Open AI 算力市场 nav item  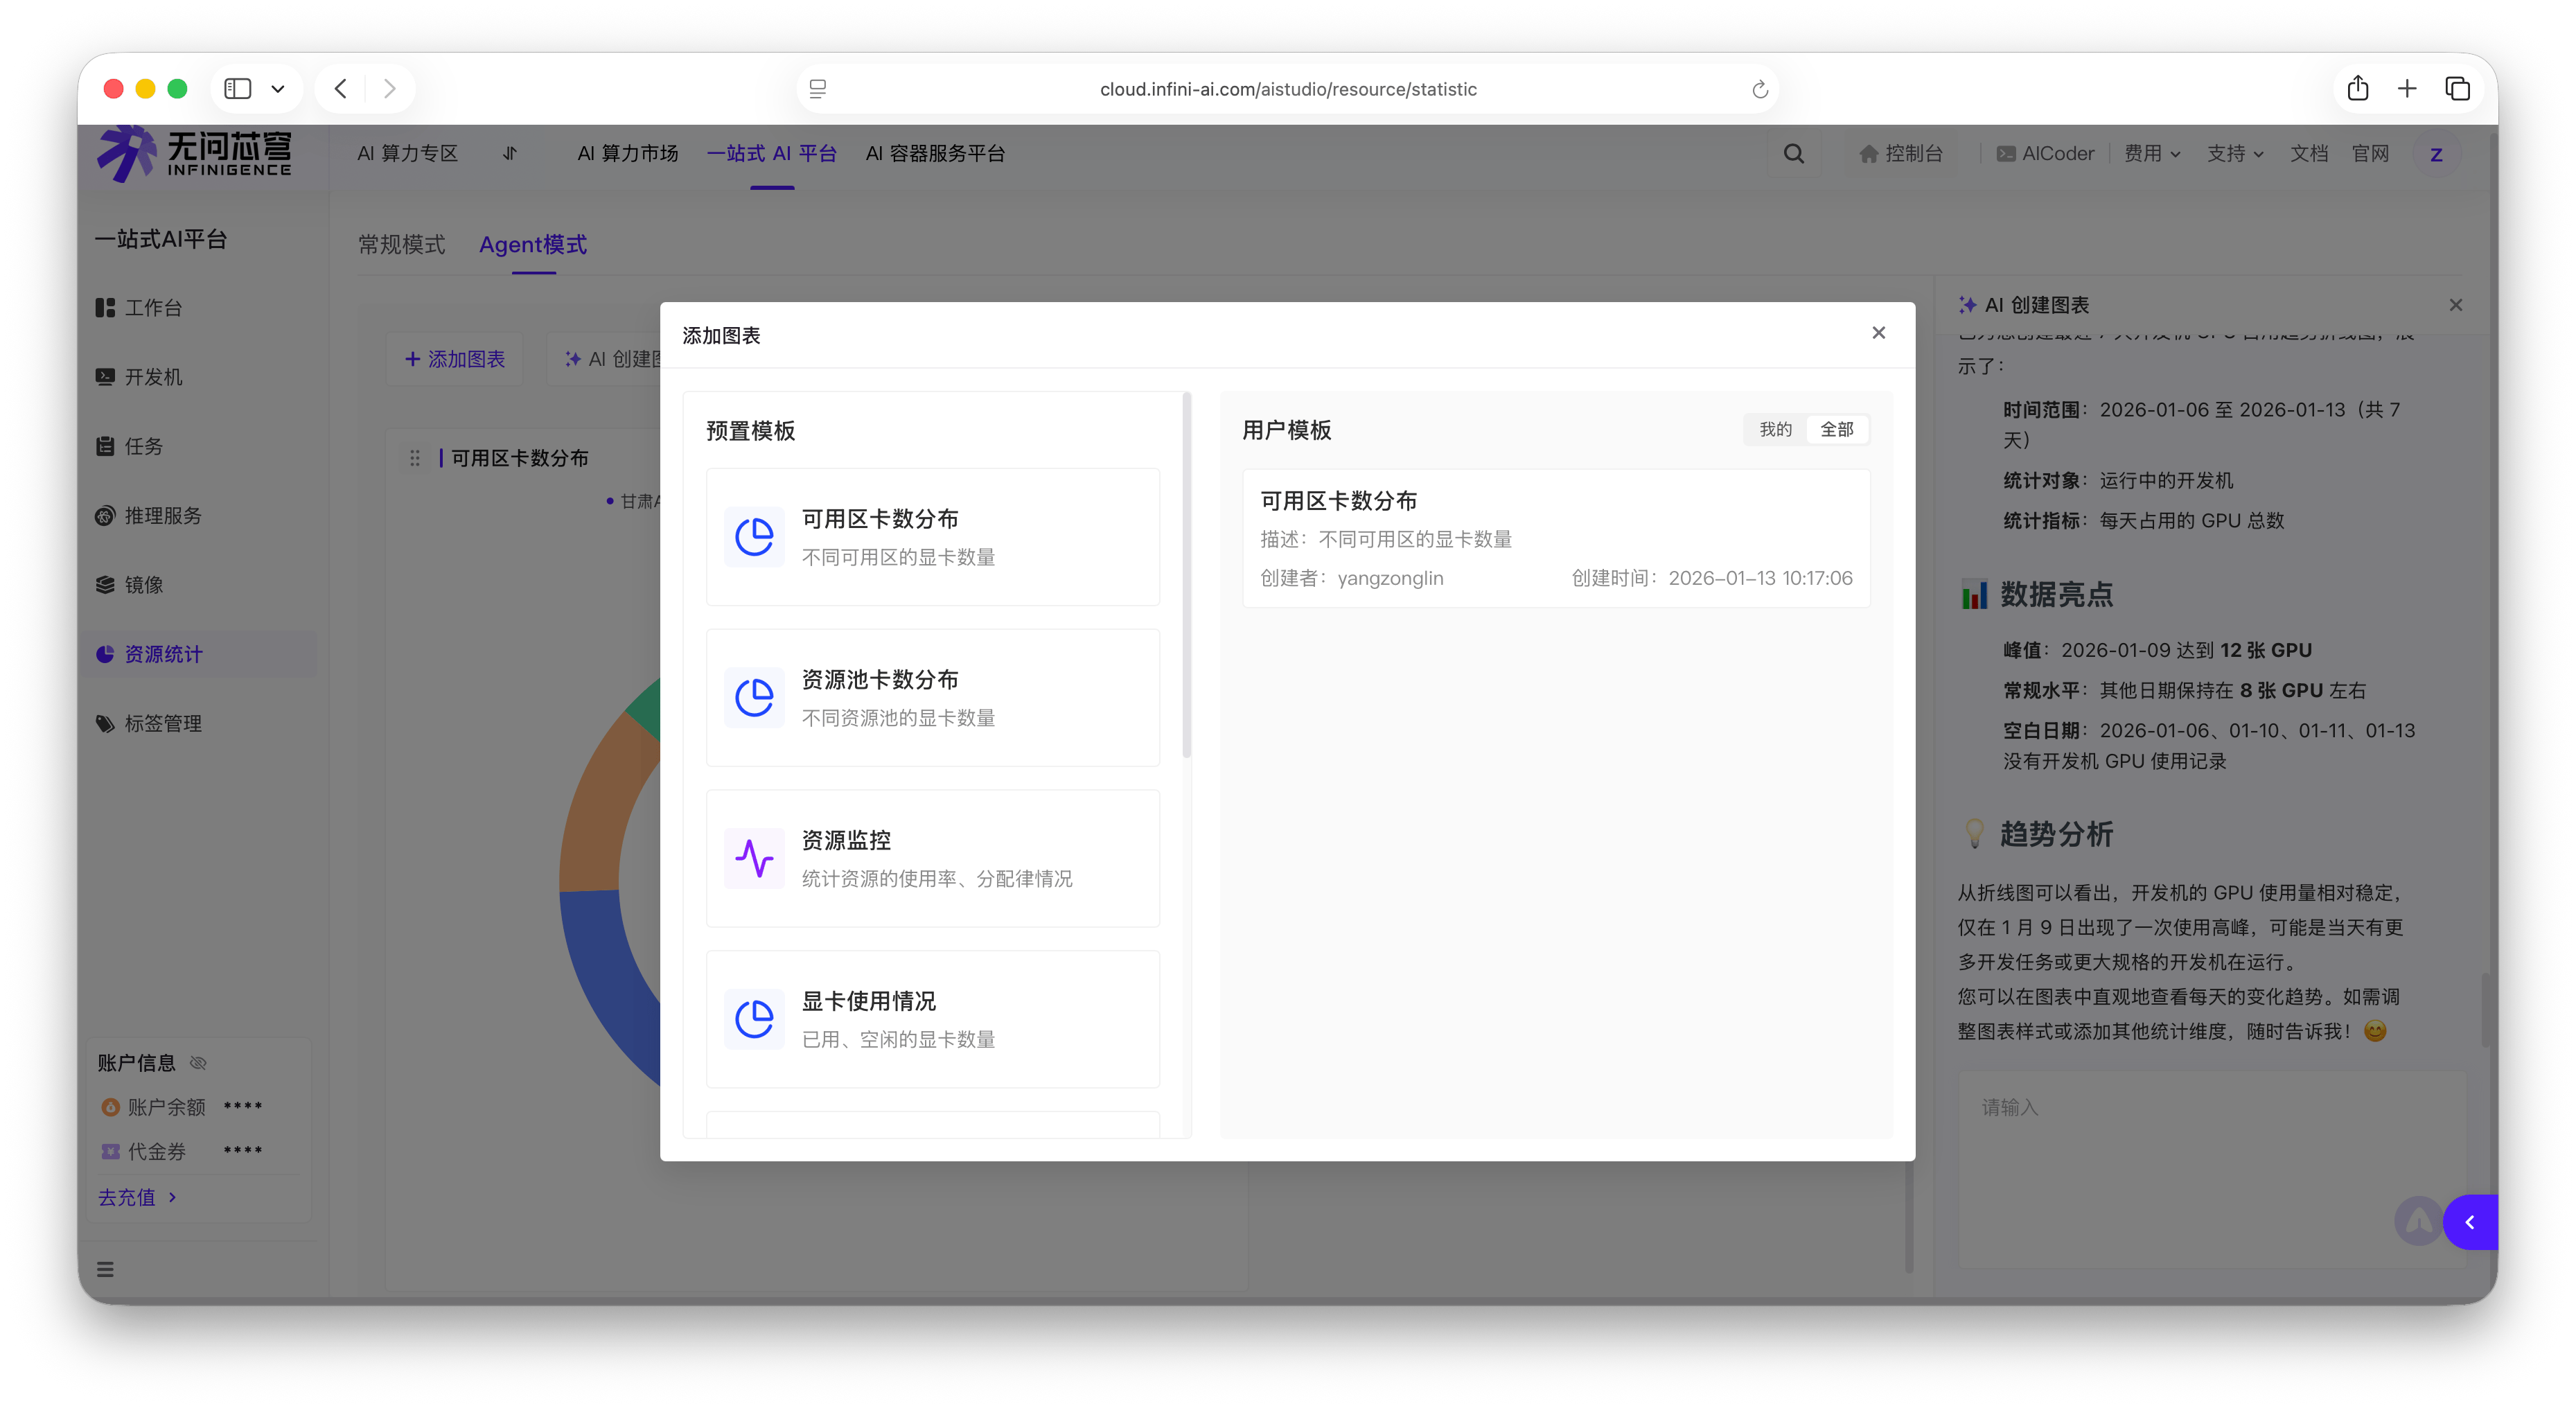[627, 154]
